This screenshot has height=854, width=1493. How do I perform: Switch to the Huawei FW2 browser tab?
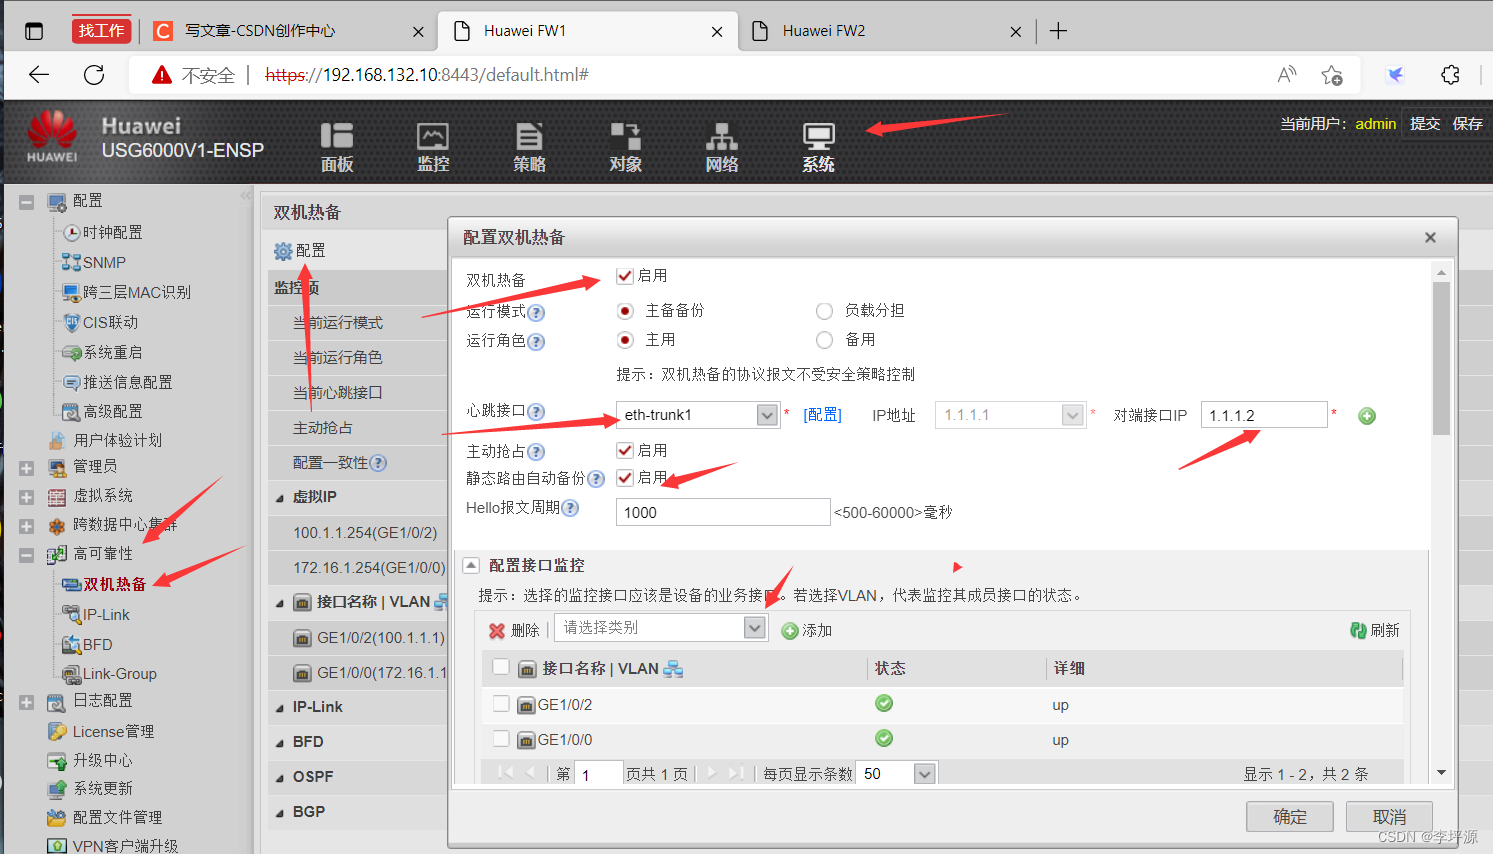(x=886, y=31)
